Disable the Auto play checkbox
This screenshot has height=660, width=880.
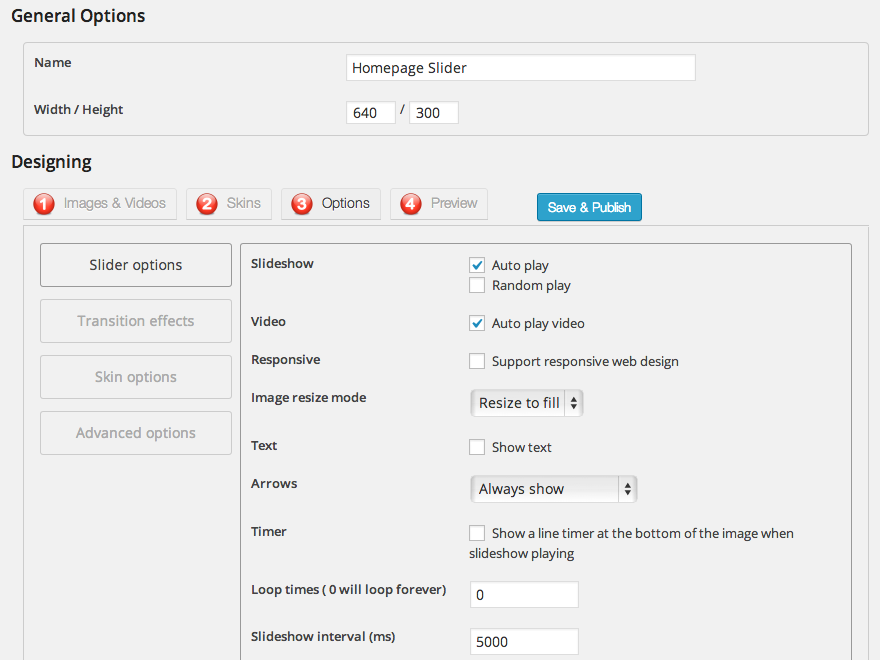(477, 265)
